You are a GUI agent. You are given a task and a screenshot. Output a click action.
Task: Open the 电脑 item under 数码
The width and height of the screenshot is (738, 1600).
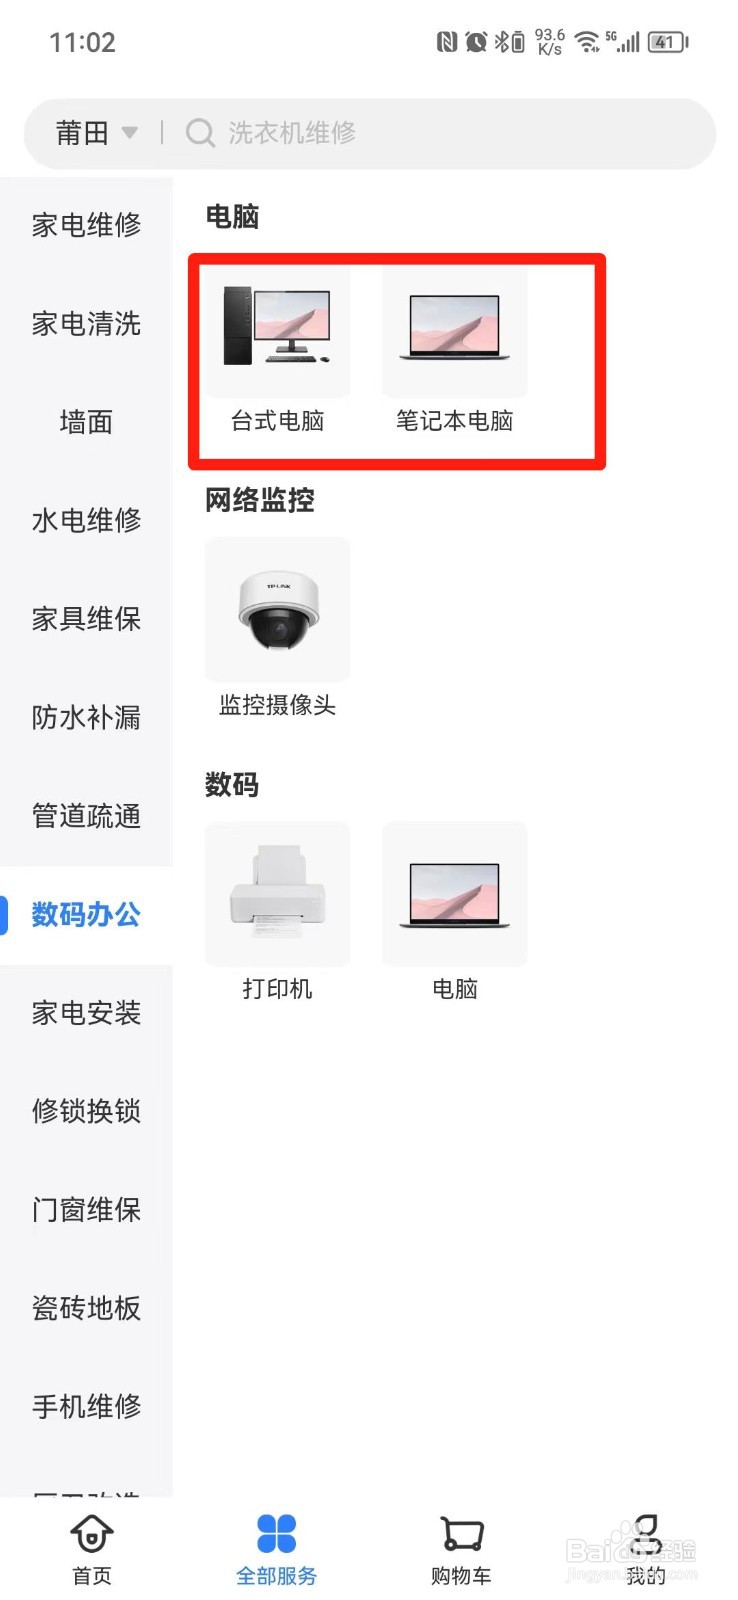coord(454,912)
